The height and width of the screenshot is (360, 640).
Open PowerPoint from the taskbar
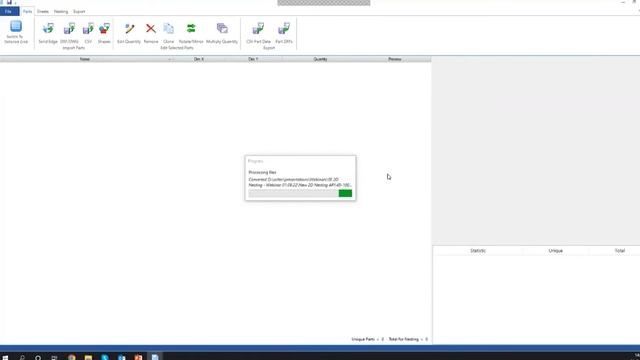click(138, 357)
